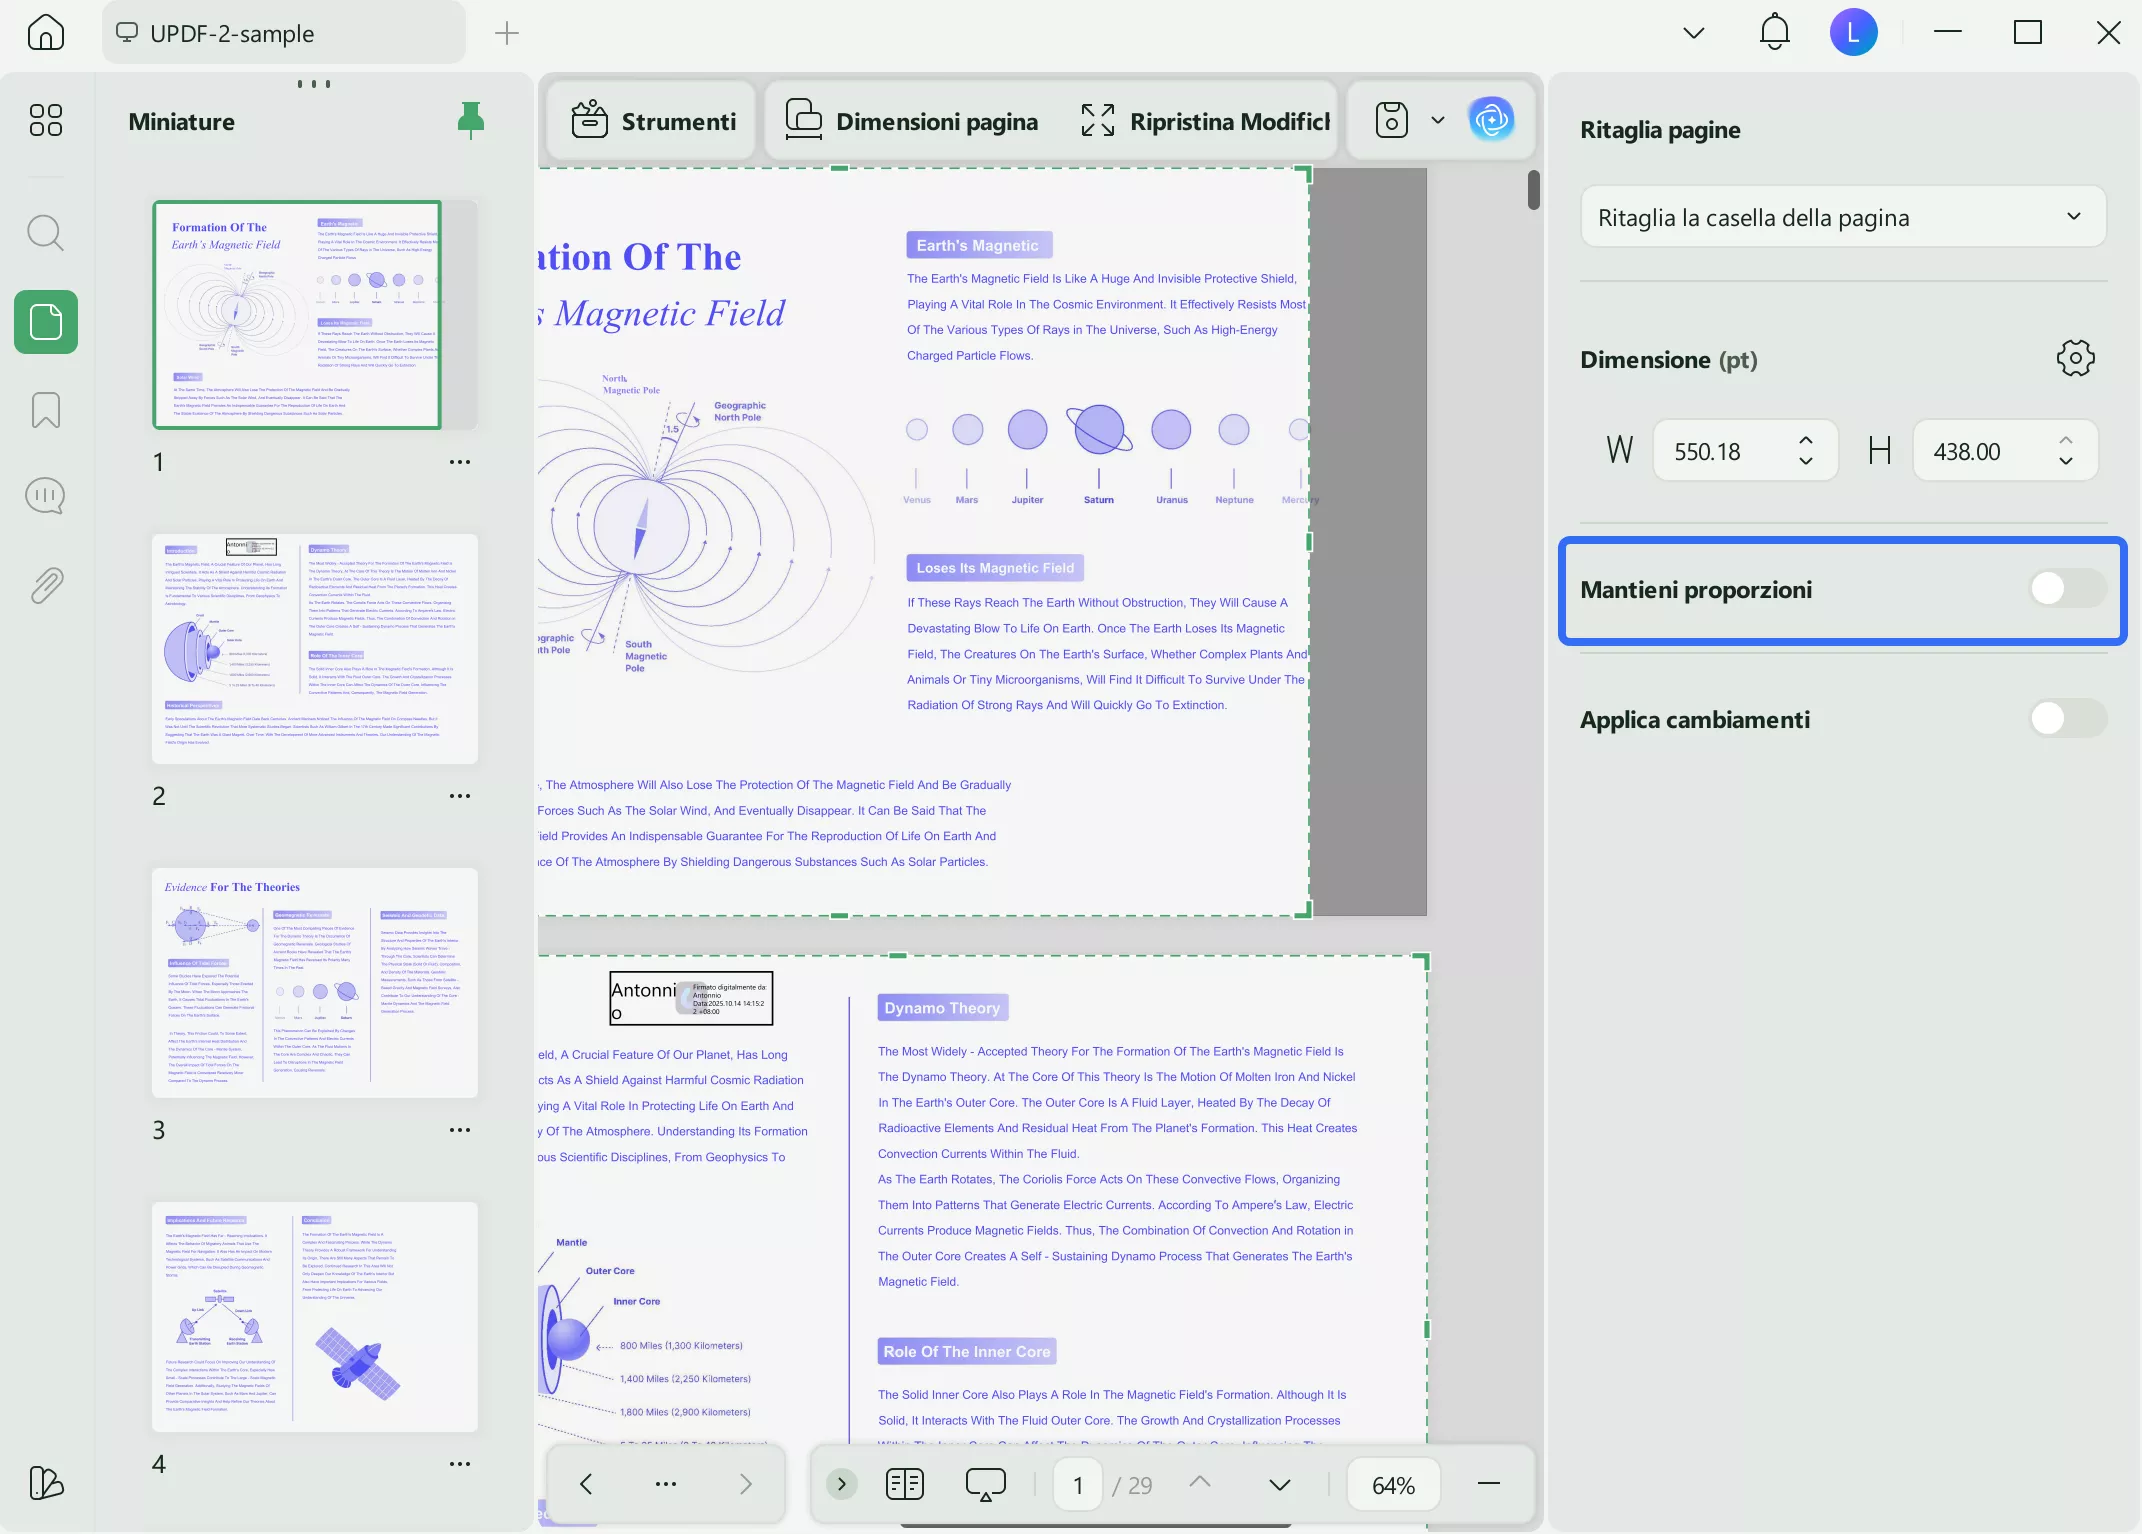The height and width of the screenshot is (1534, 2142).
Task: Open Dimensione settings gear icon
Action: pos(2075,358)
